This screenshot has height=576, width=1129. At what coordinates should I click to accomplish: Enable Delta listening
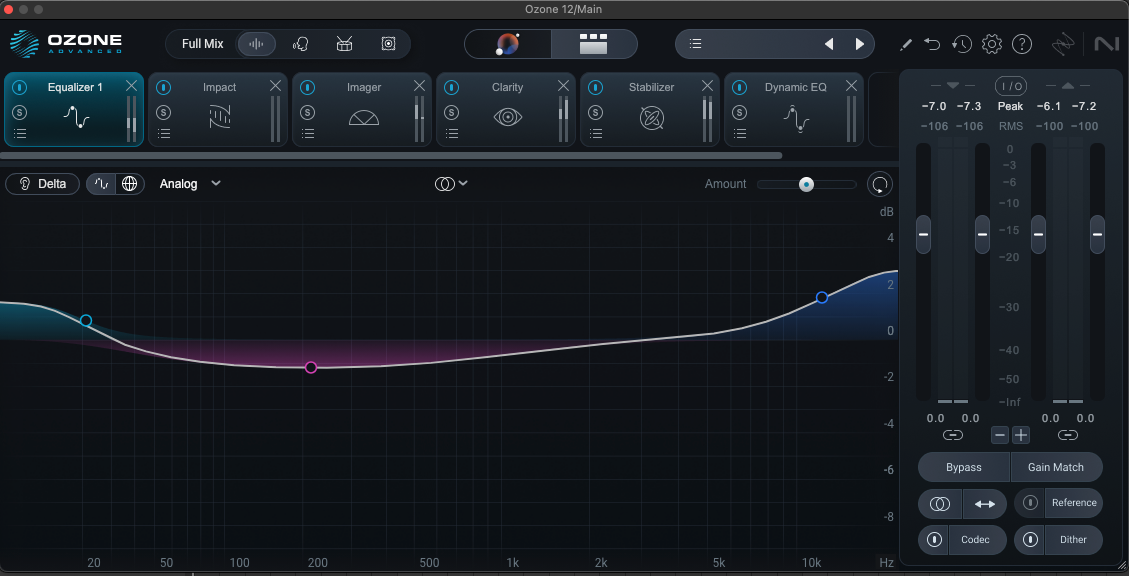click(x=42, y=184)
